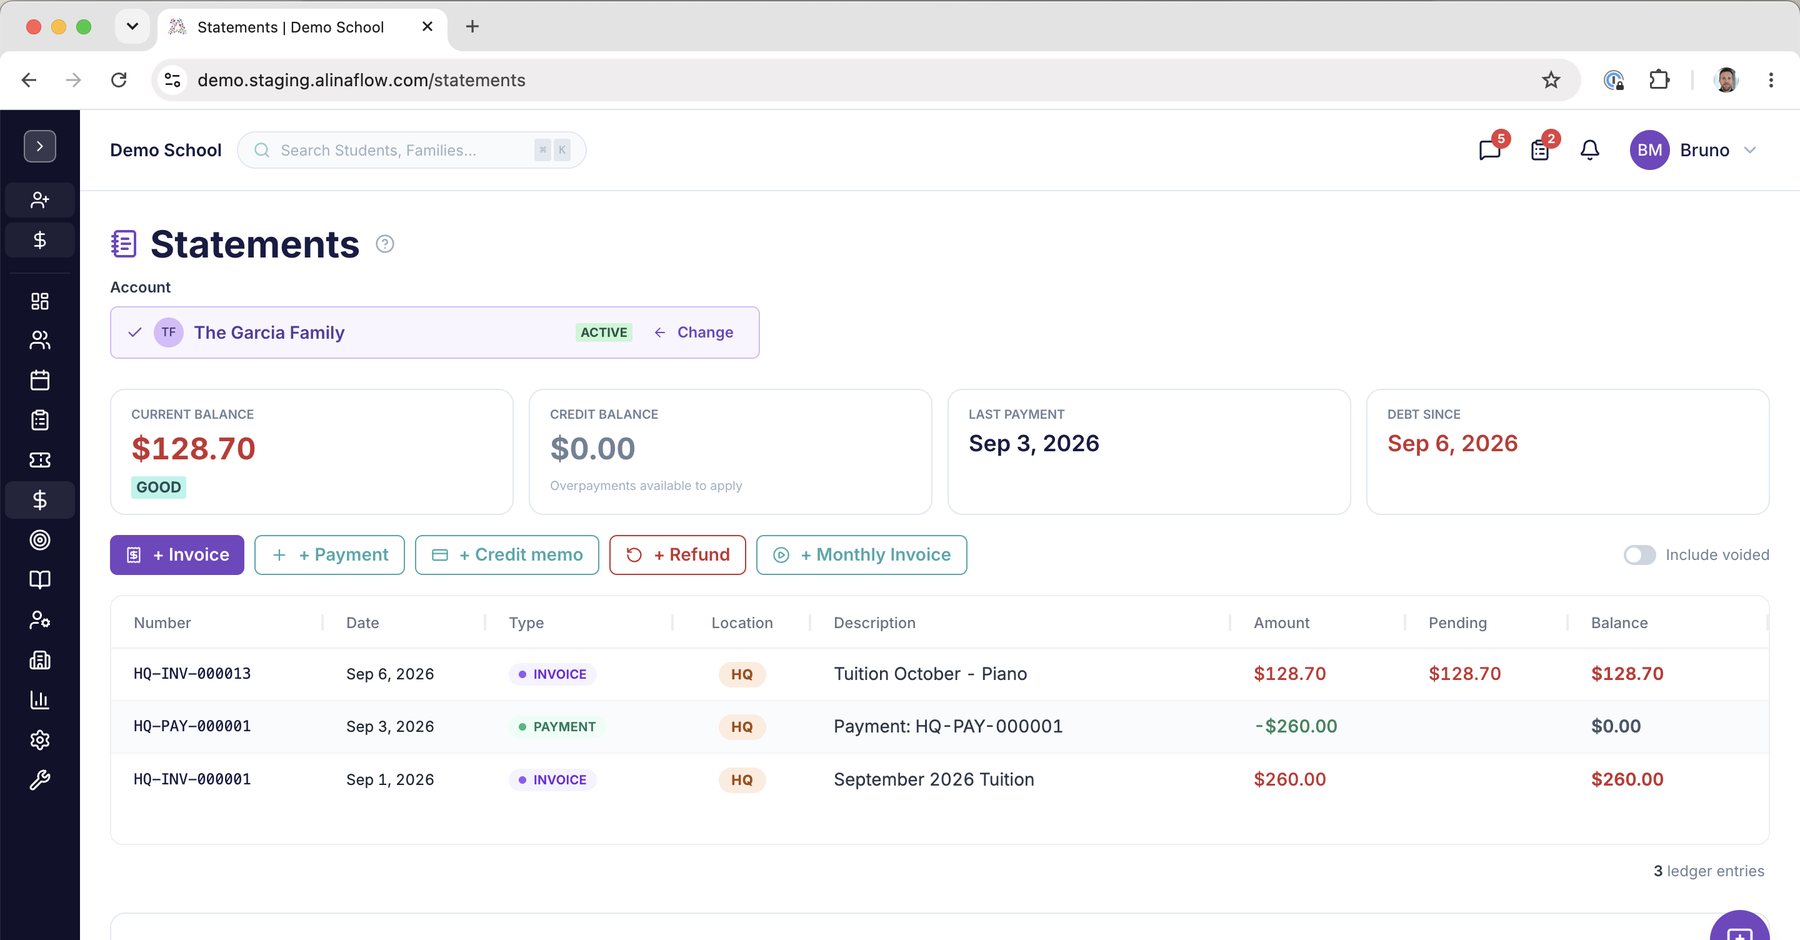Open entry HQ-INV-000001
The height and width of the screenshot is (940, 1800).
point(192,779)
